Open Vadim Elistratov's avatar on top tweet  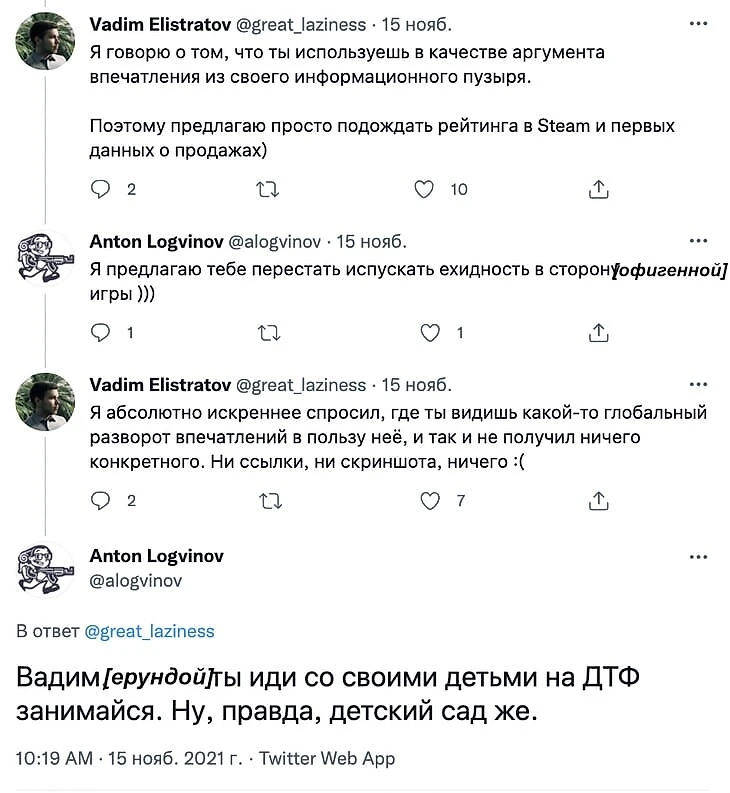pyautogui.click(x=46, y=41)
